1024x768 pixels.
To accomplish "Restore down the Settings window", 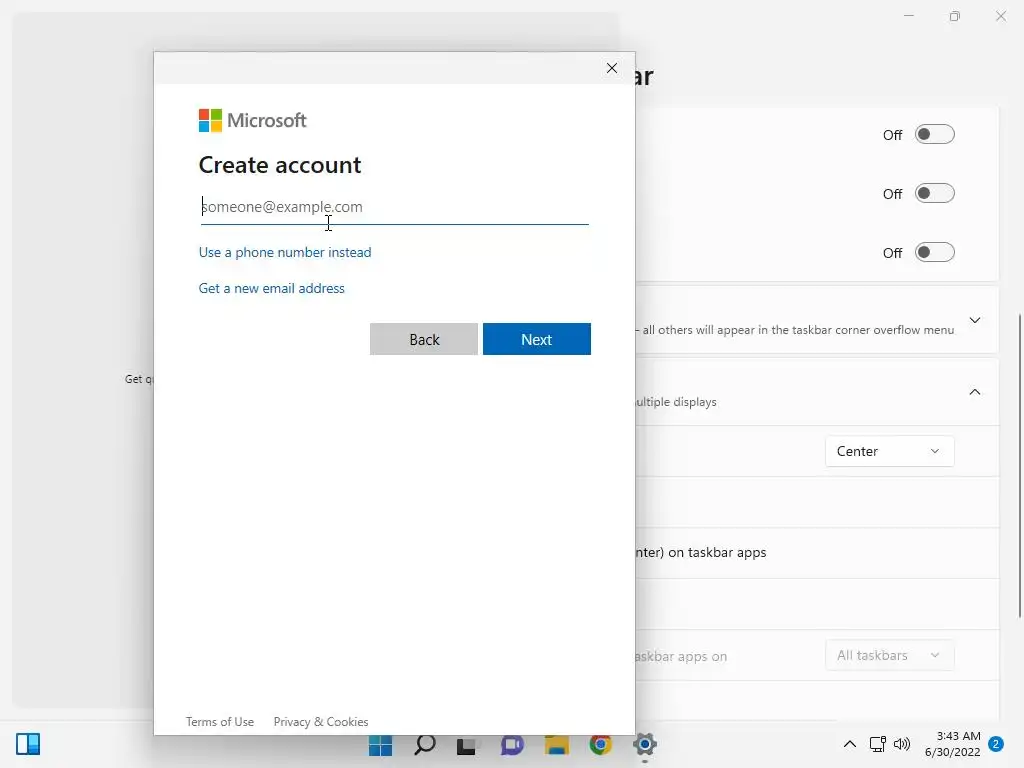I will (x=955, y=16).
